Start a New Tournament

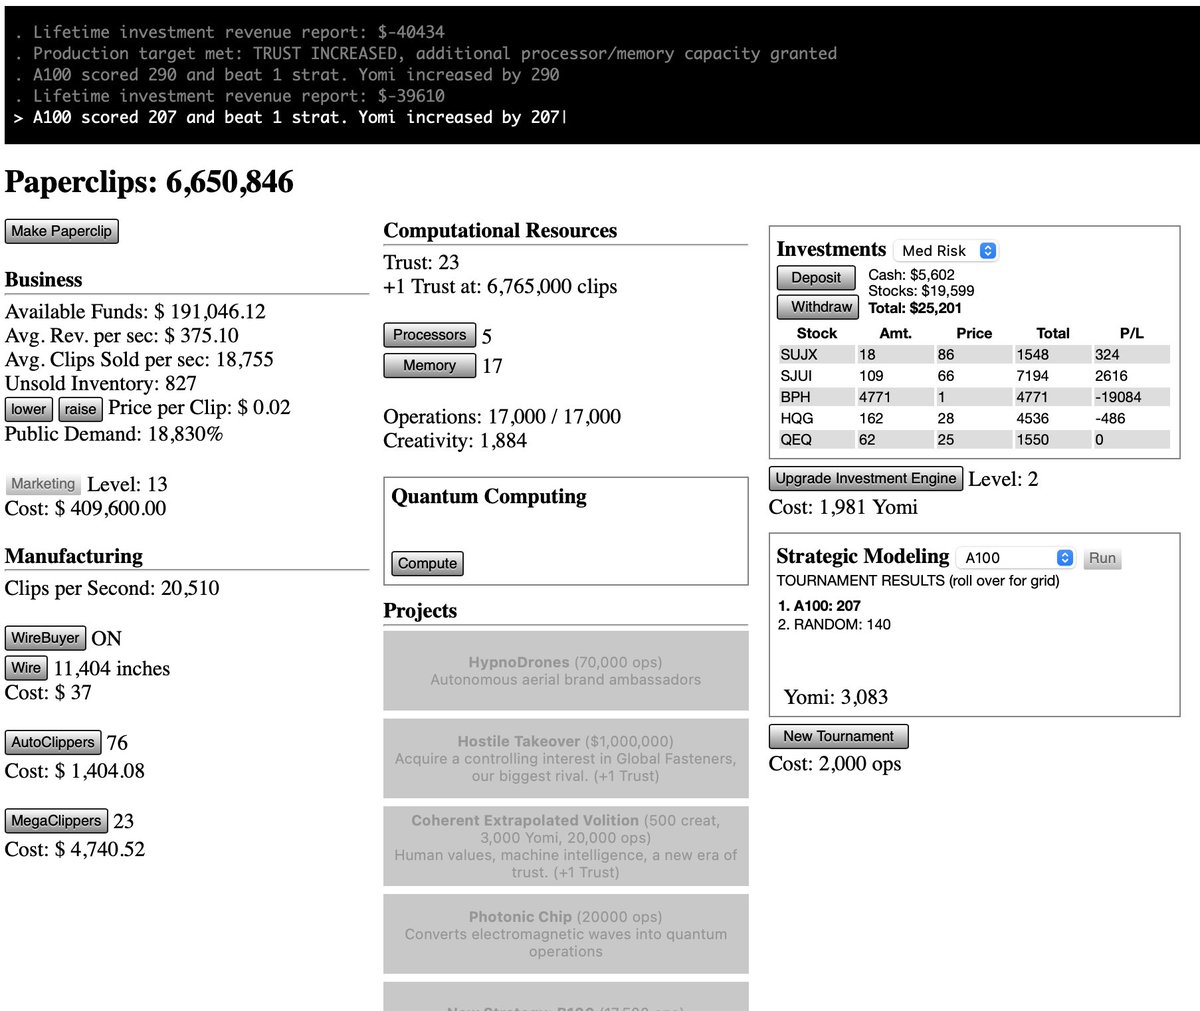coord(838,736)
